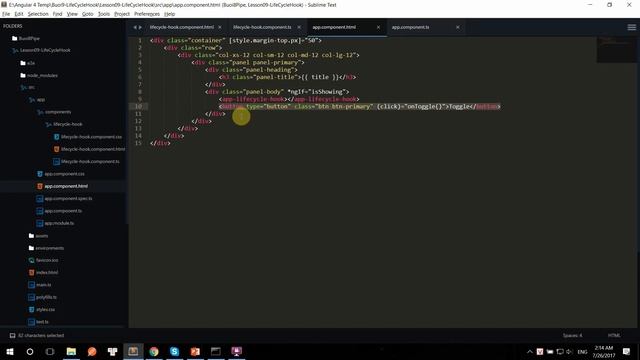The width and height of the screenshot is (640, 360).
Task: Open PowerPoint from taskbar
Action: click(x=195, y=351)
